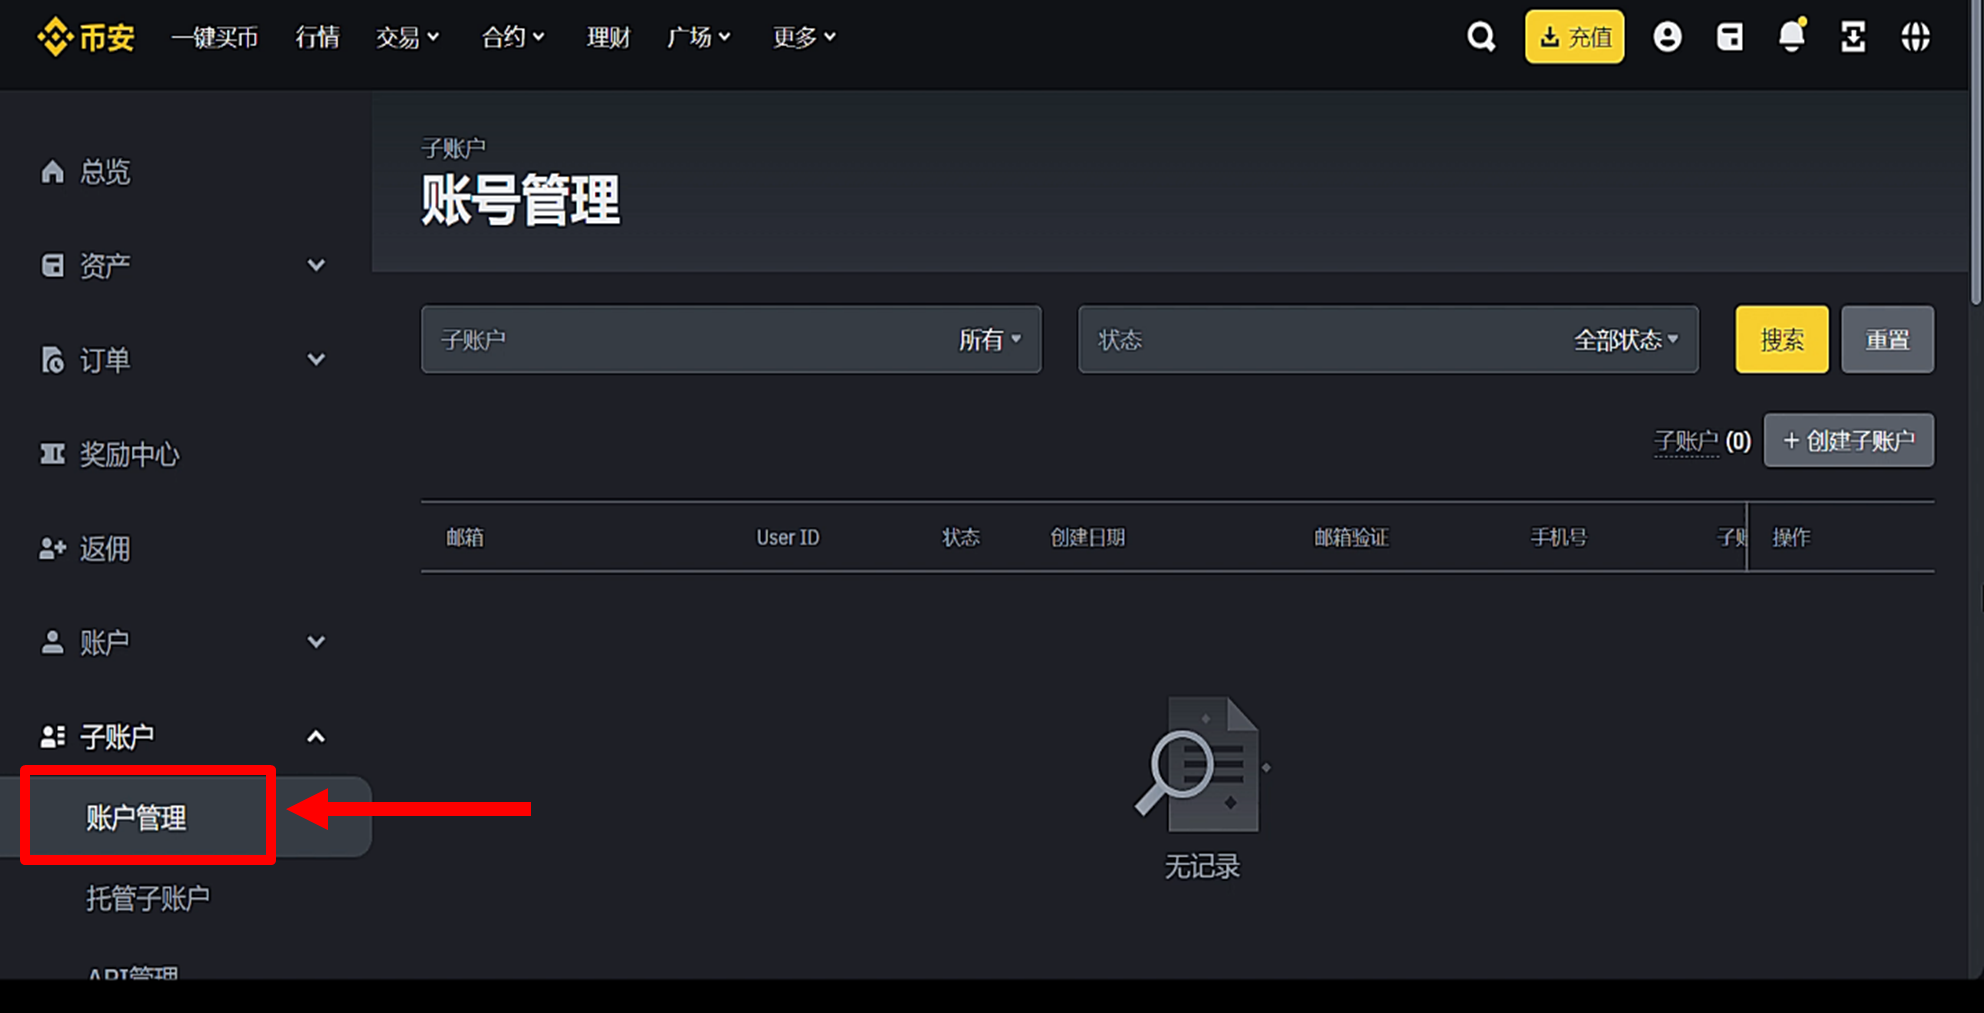Click the 子账户 search input field
The image size is (1984, 1013).
[x=700, y=339]
